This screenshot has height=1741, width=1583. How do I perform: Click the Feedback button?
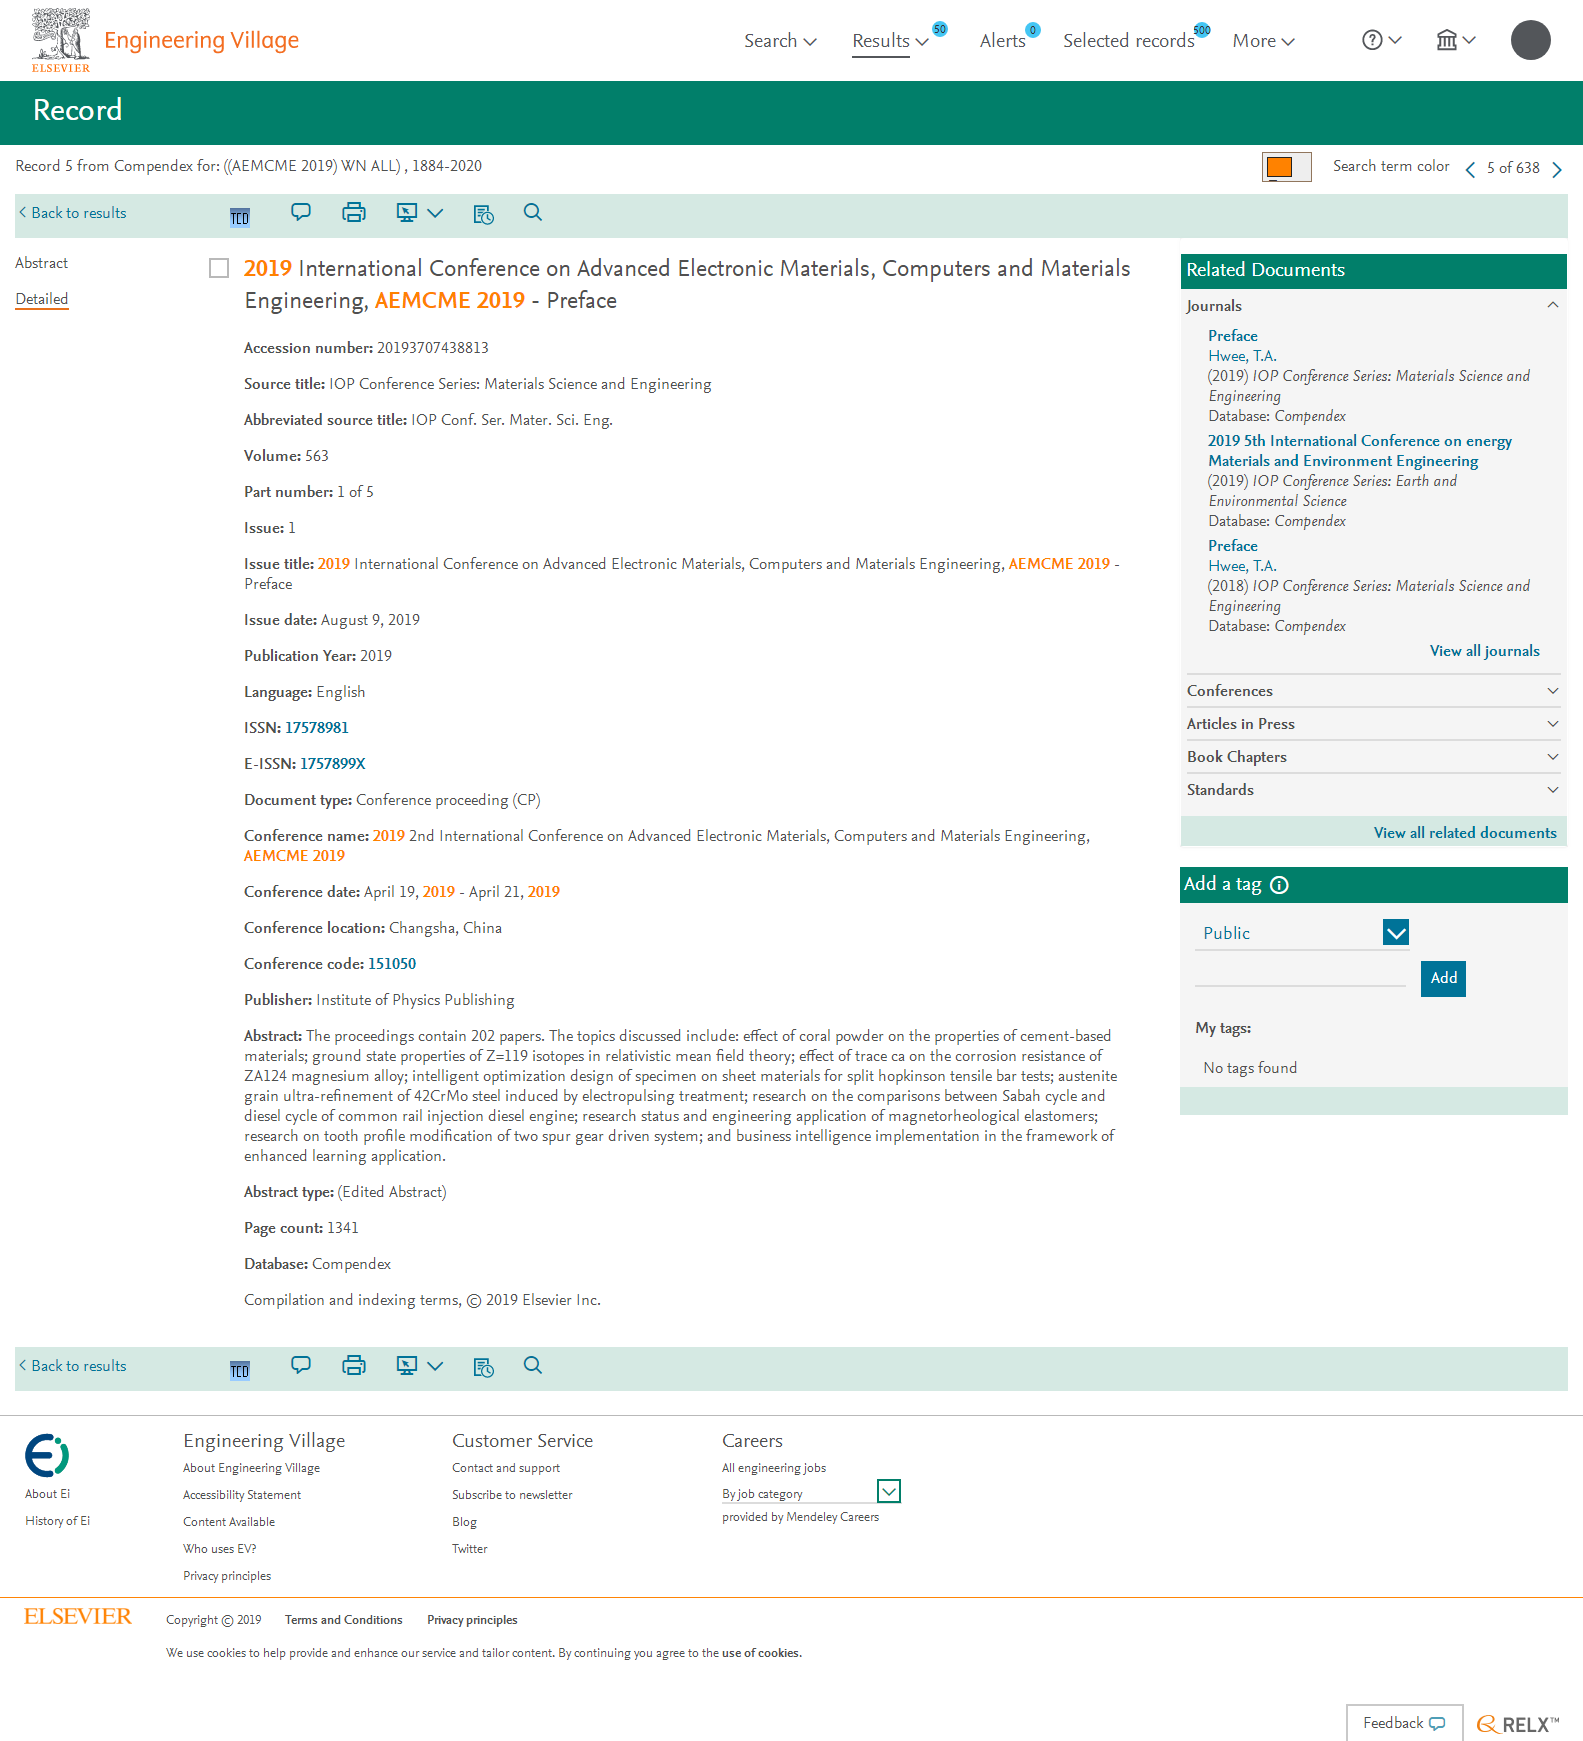pos(1404,1723)
